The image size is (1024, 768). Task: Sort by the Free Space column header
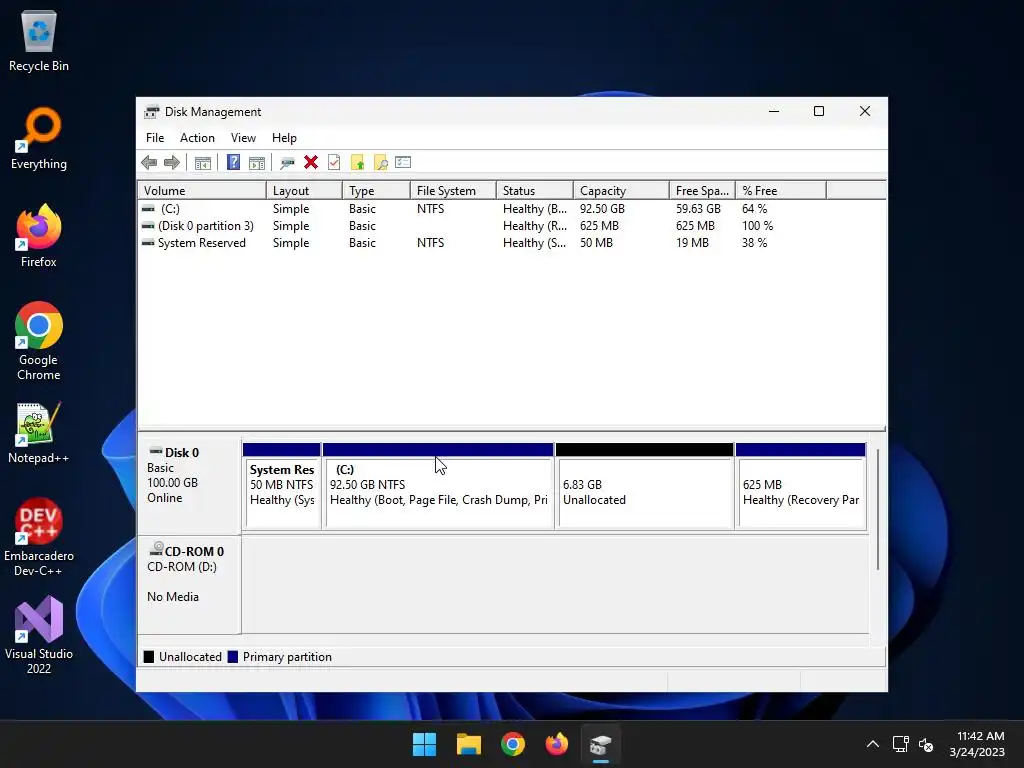702,191
